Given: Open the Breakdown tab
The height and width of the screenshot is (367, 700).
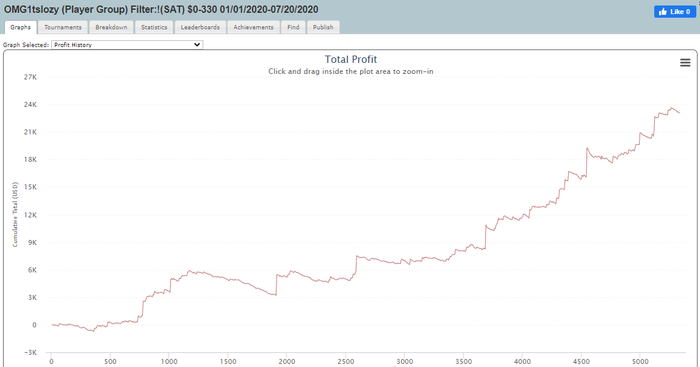Looking at the screenshot, I should 111,27.
